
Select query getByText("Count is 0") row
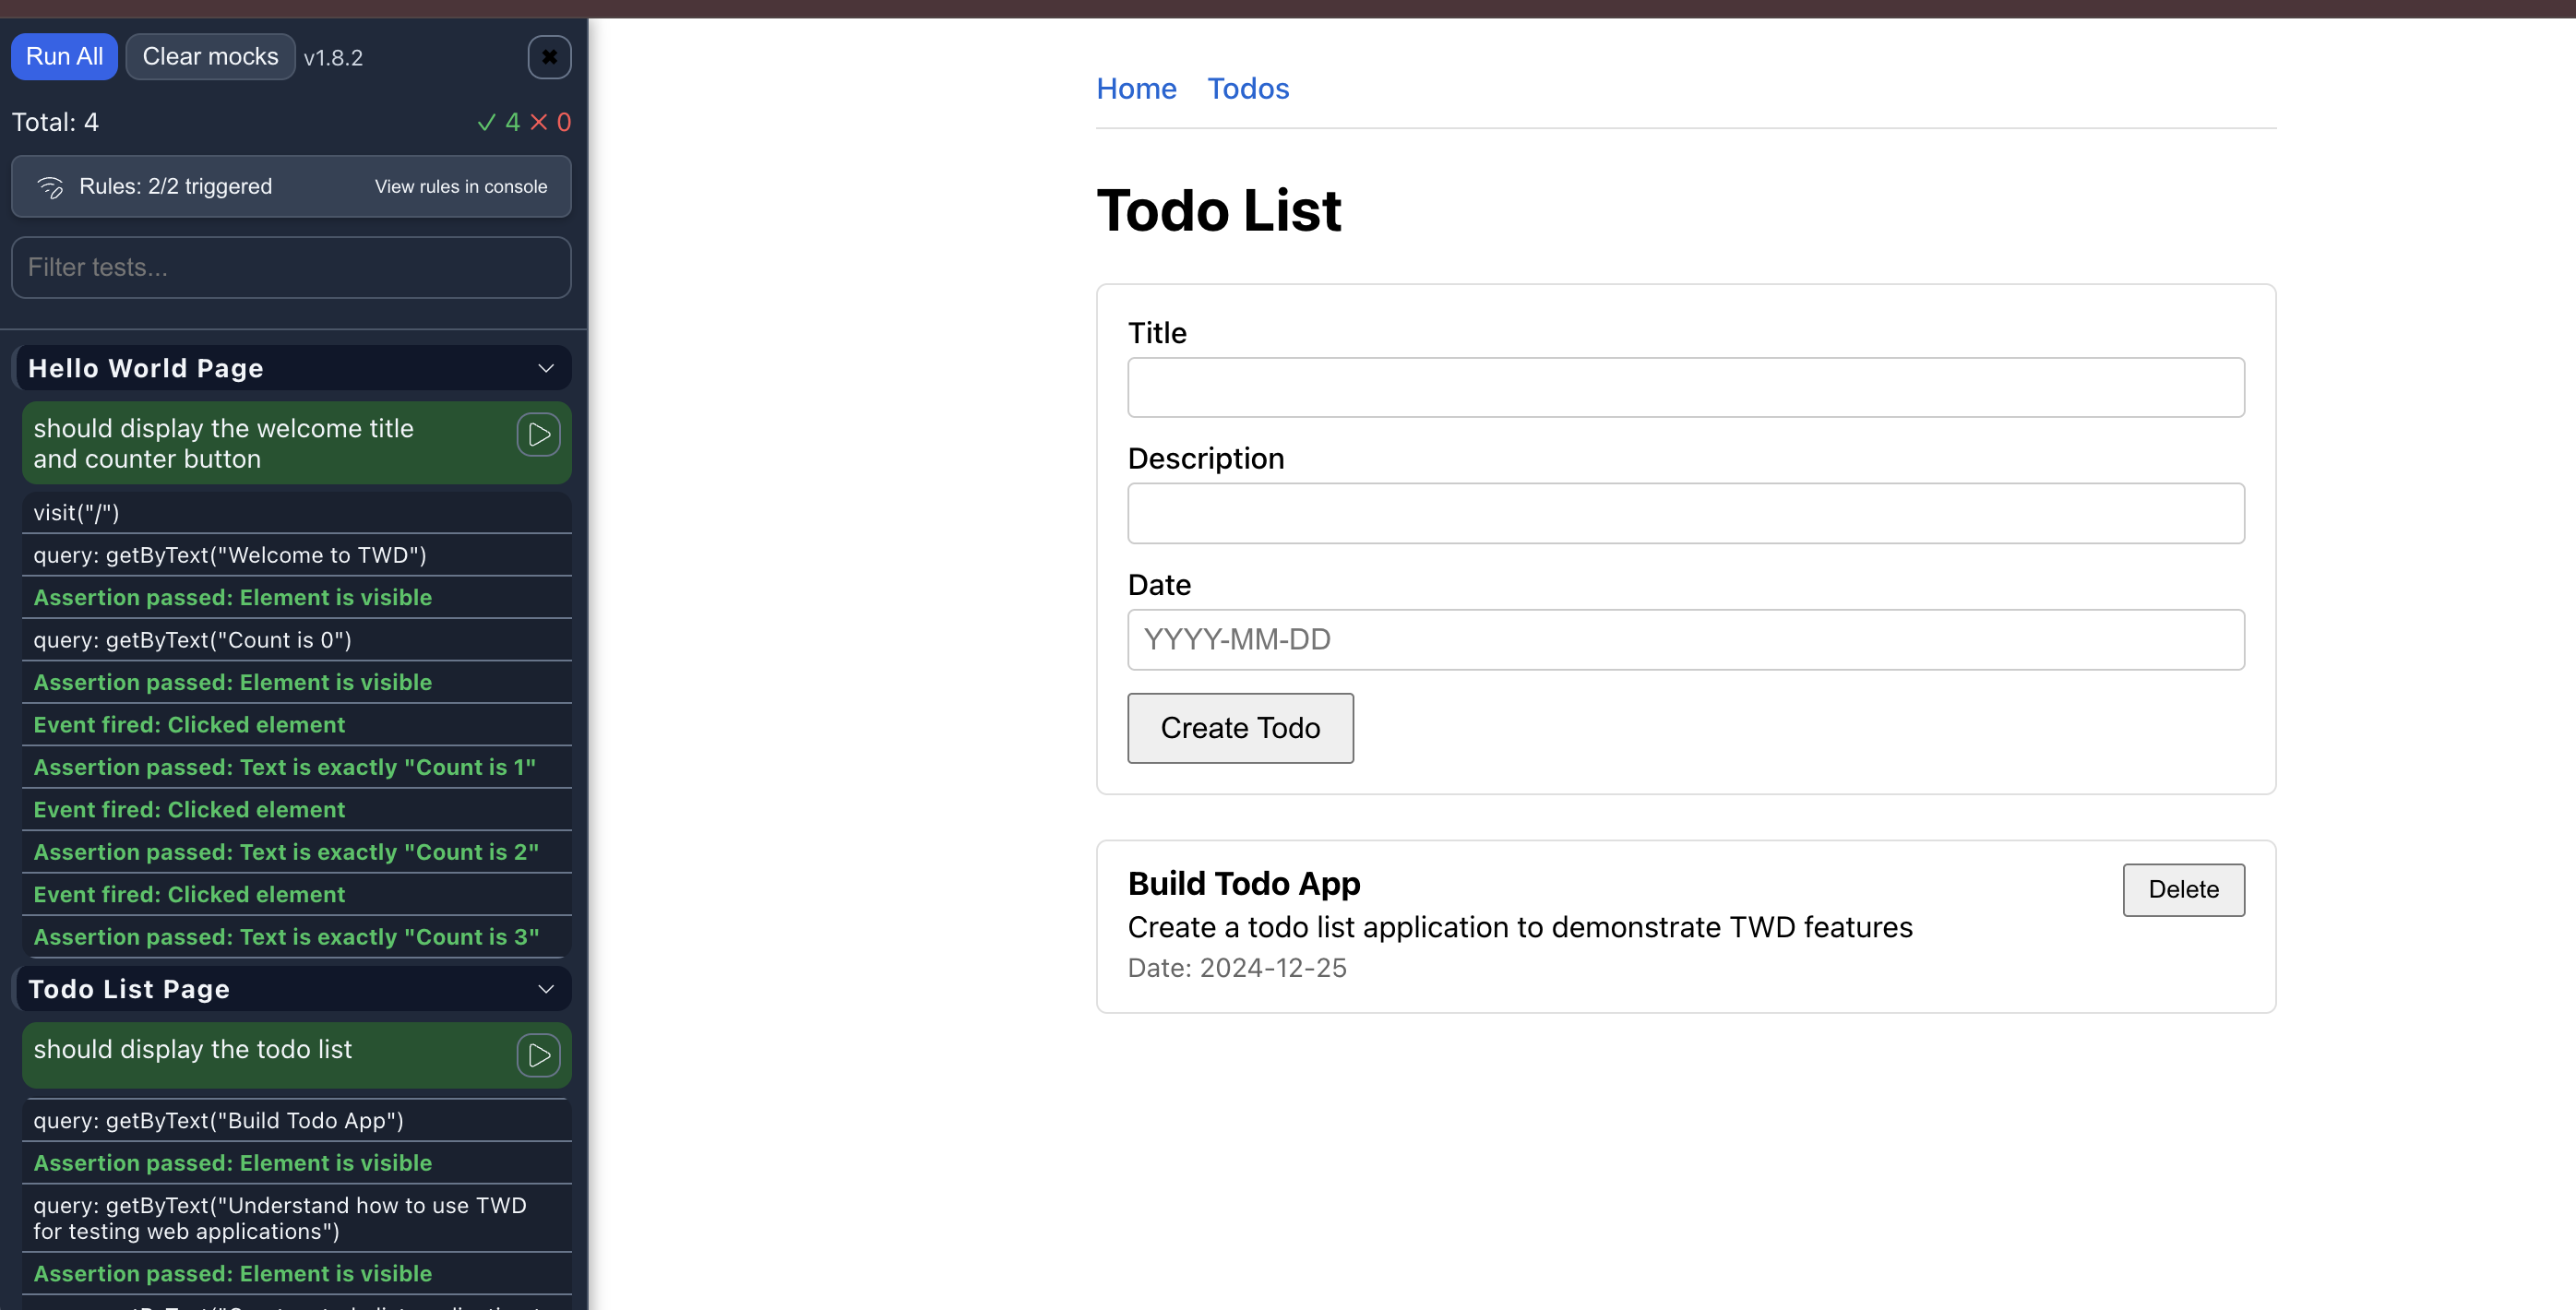(296, 640)
